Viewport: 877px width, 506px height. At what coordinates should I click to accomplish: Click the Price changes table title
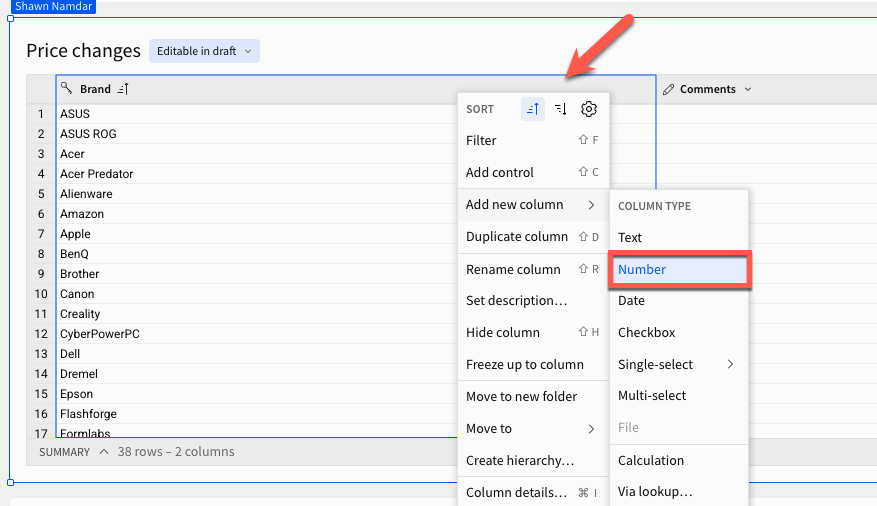[83, 51]
